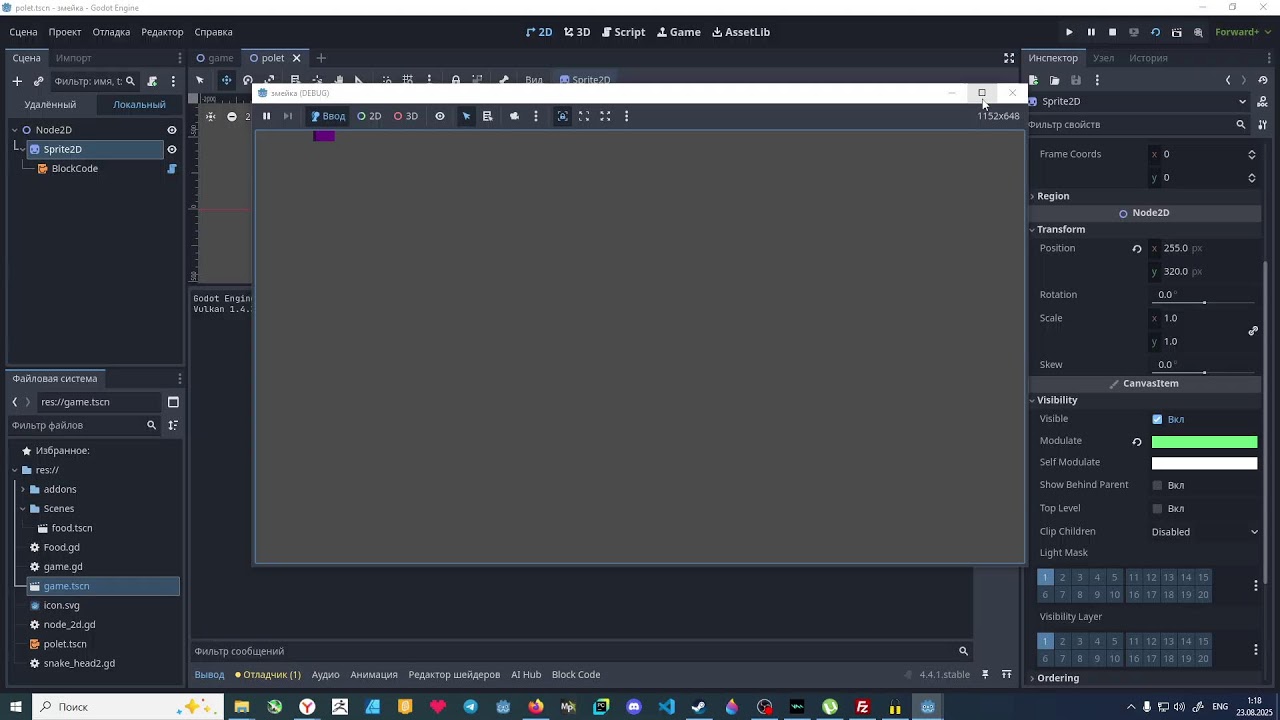The width and height of the screenshot is (1280, 720).
Task: Suspend the game with embedded pause button
Action: (266, 116)
